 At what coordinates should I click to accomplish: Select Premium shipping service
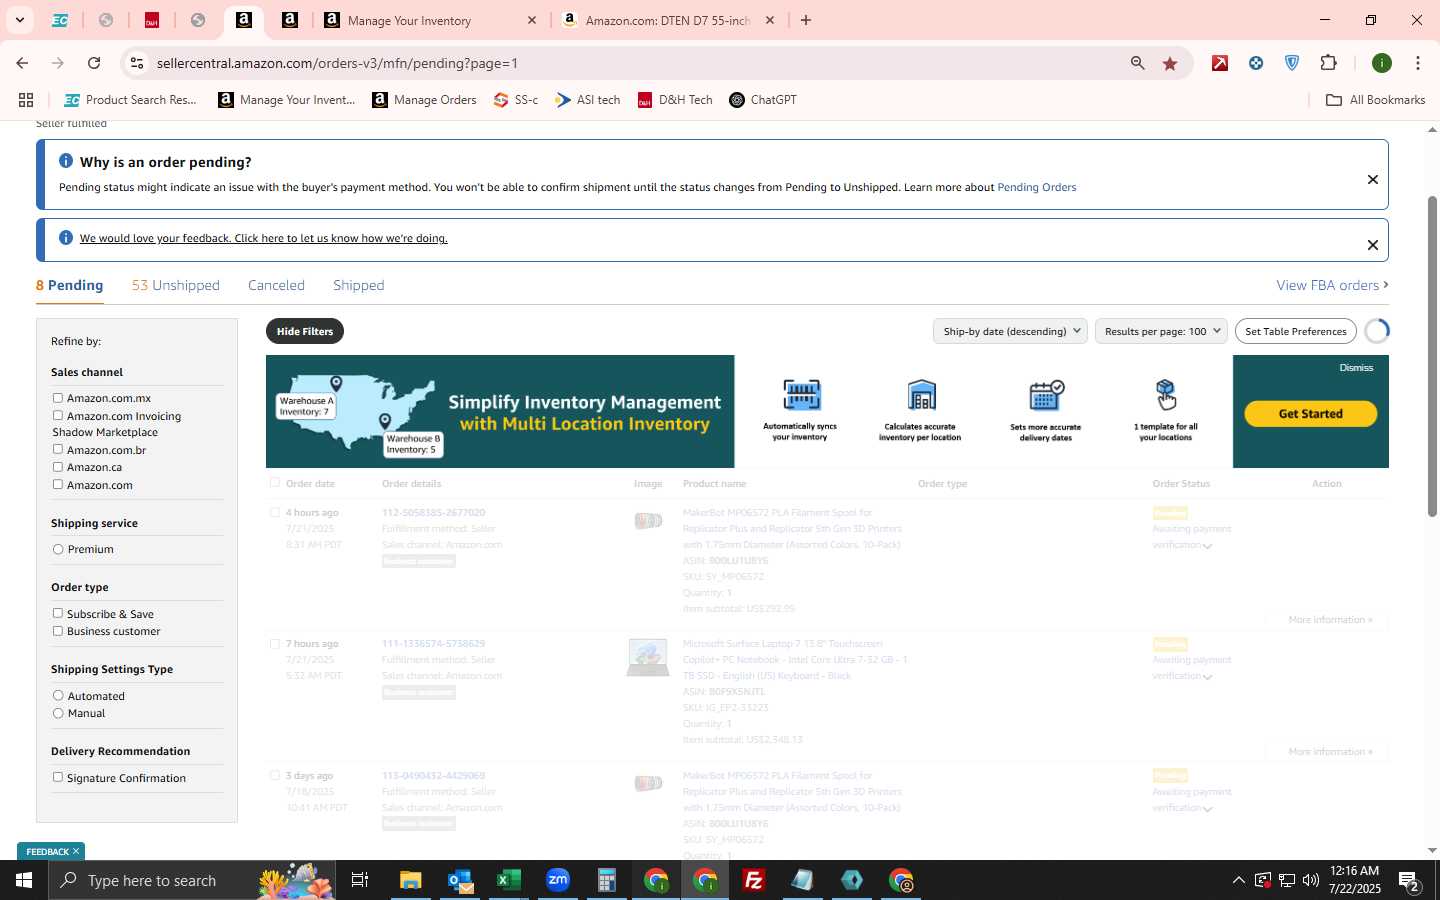point(58,549)
